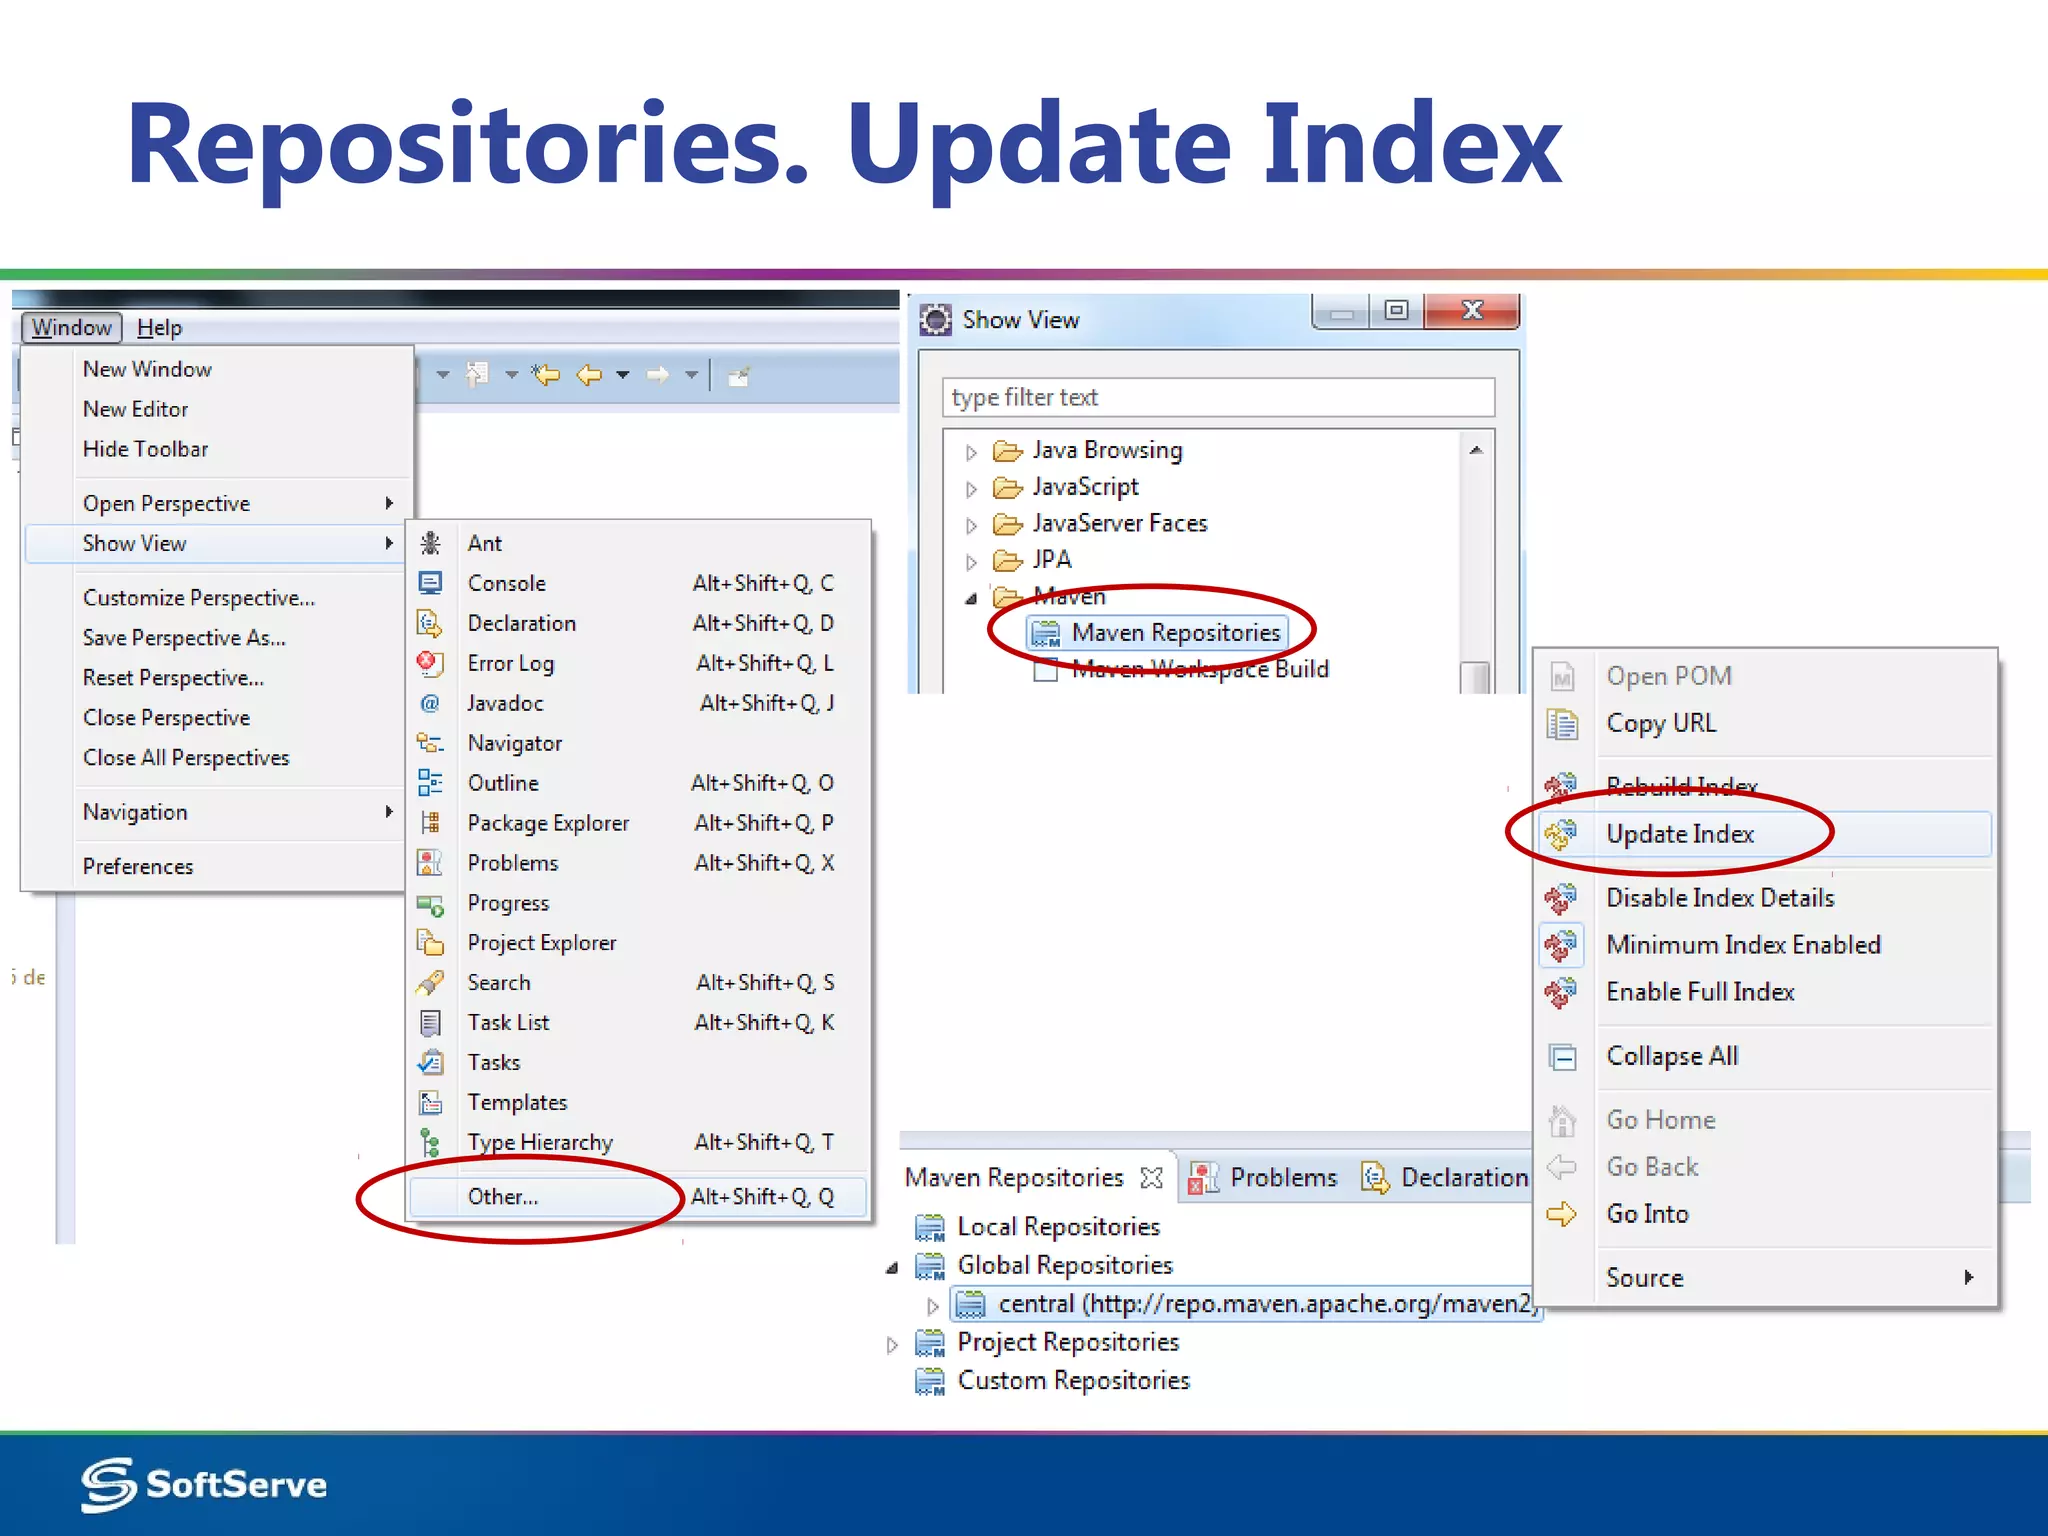Expand the JavaScript folder
The image size is (2048, 1536).
[970, 489]
